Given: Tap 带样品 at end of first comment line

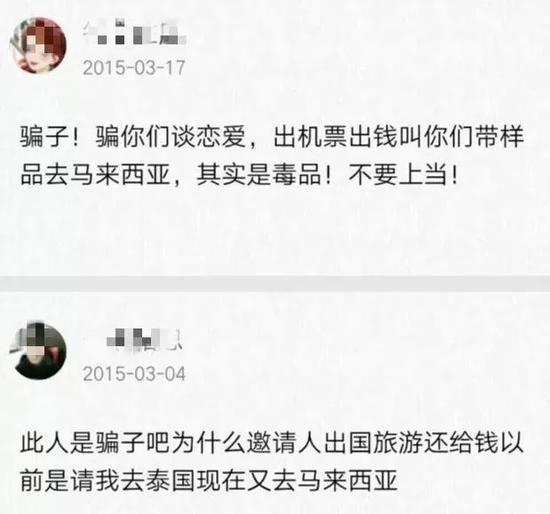Looking at the screenshot, I should (499, 137).
